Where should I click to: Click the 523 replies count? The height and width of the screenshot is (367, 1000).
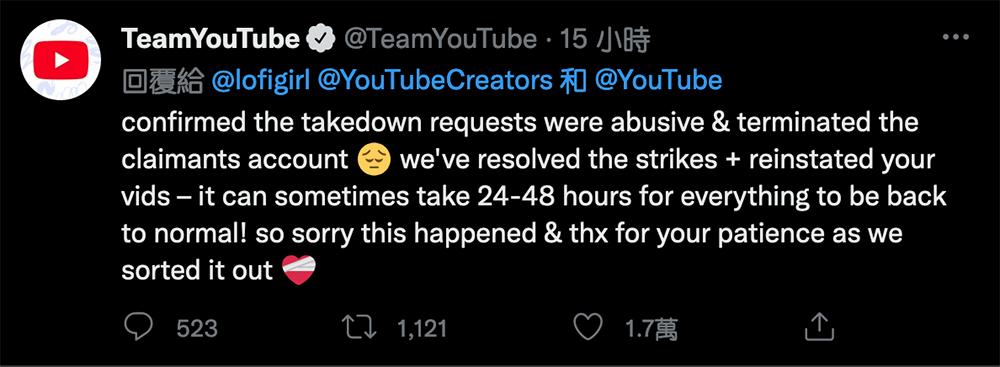[x=196, y=329]
